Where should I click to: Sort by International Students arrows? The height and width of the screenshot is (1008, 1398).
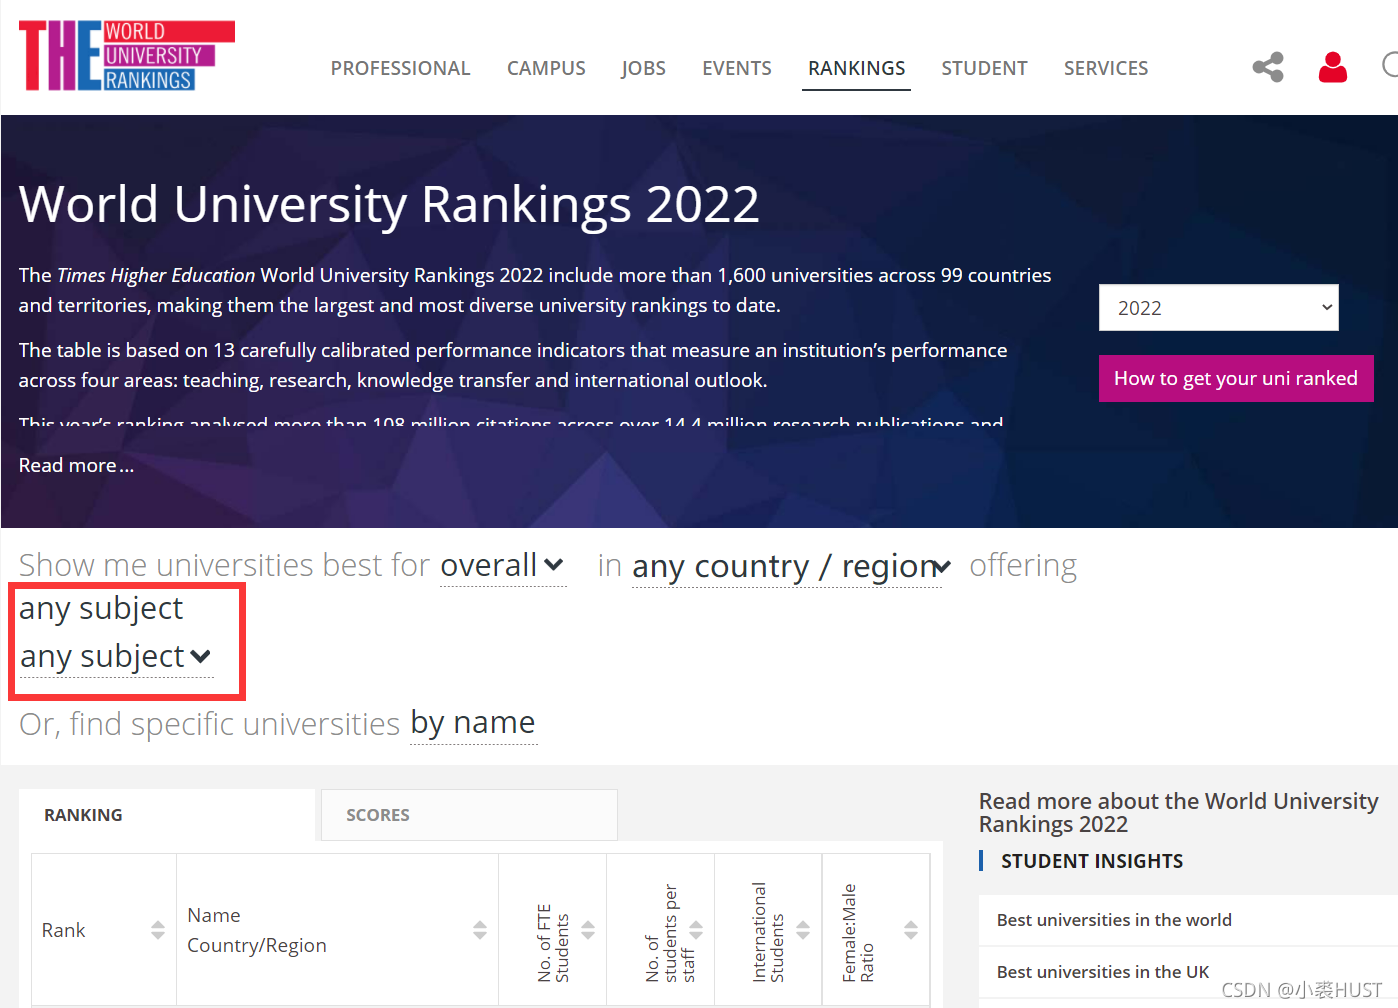pyautogui.click(x=803, y=930)
